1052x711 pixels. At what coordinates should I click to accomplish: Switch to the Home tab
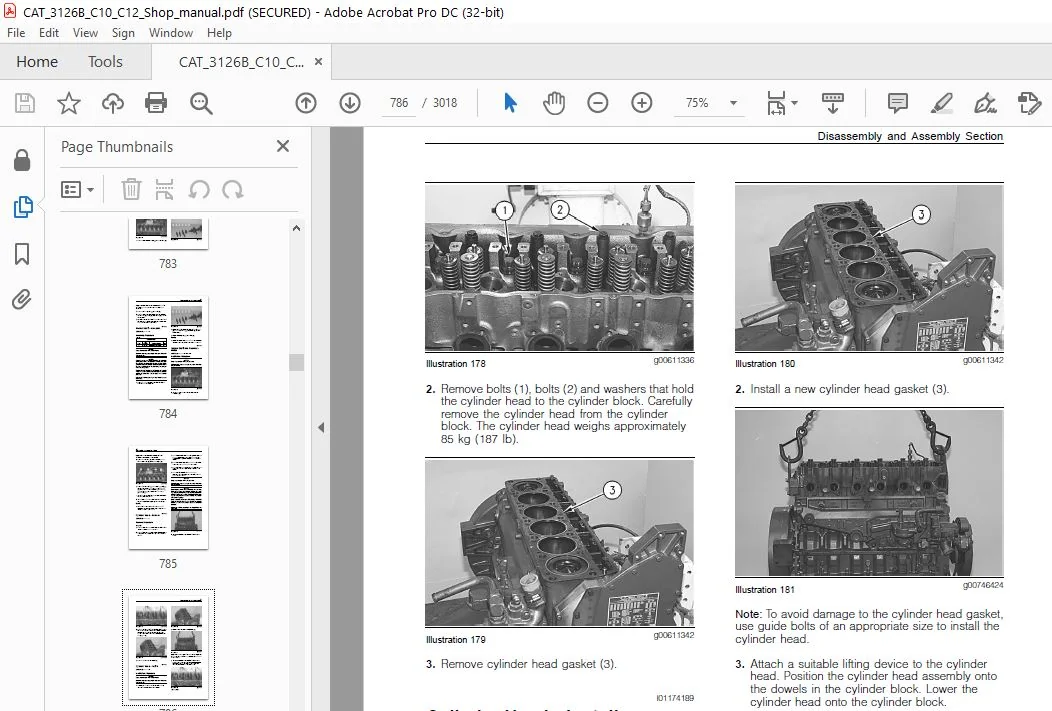[37, 62]
